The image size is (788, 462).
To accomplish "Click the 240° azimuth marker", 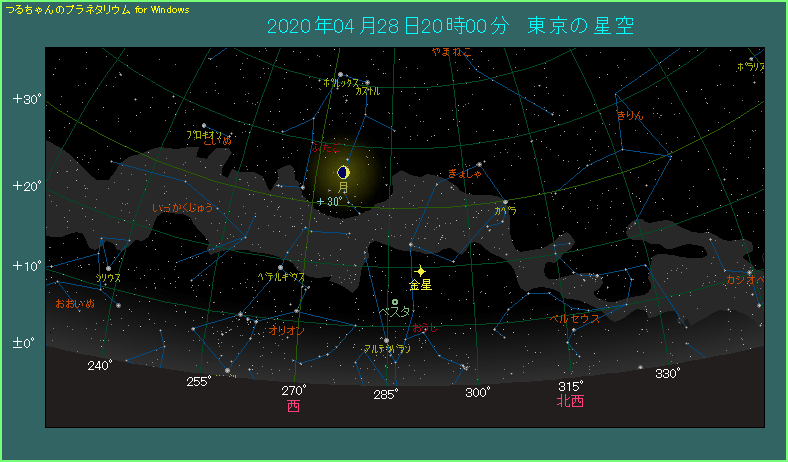I will pos(99,366).
